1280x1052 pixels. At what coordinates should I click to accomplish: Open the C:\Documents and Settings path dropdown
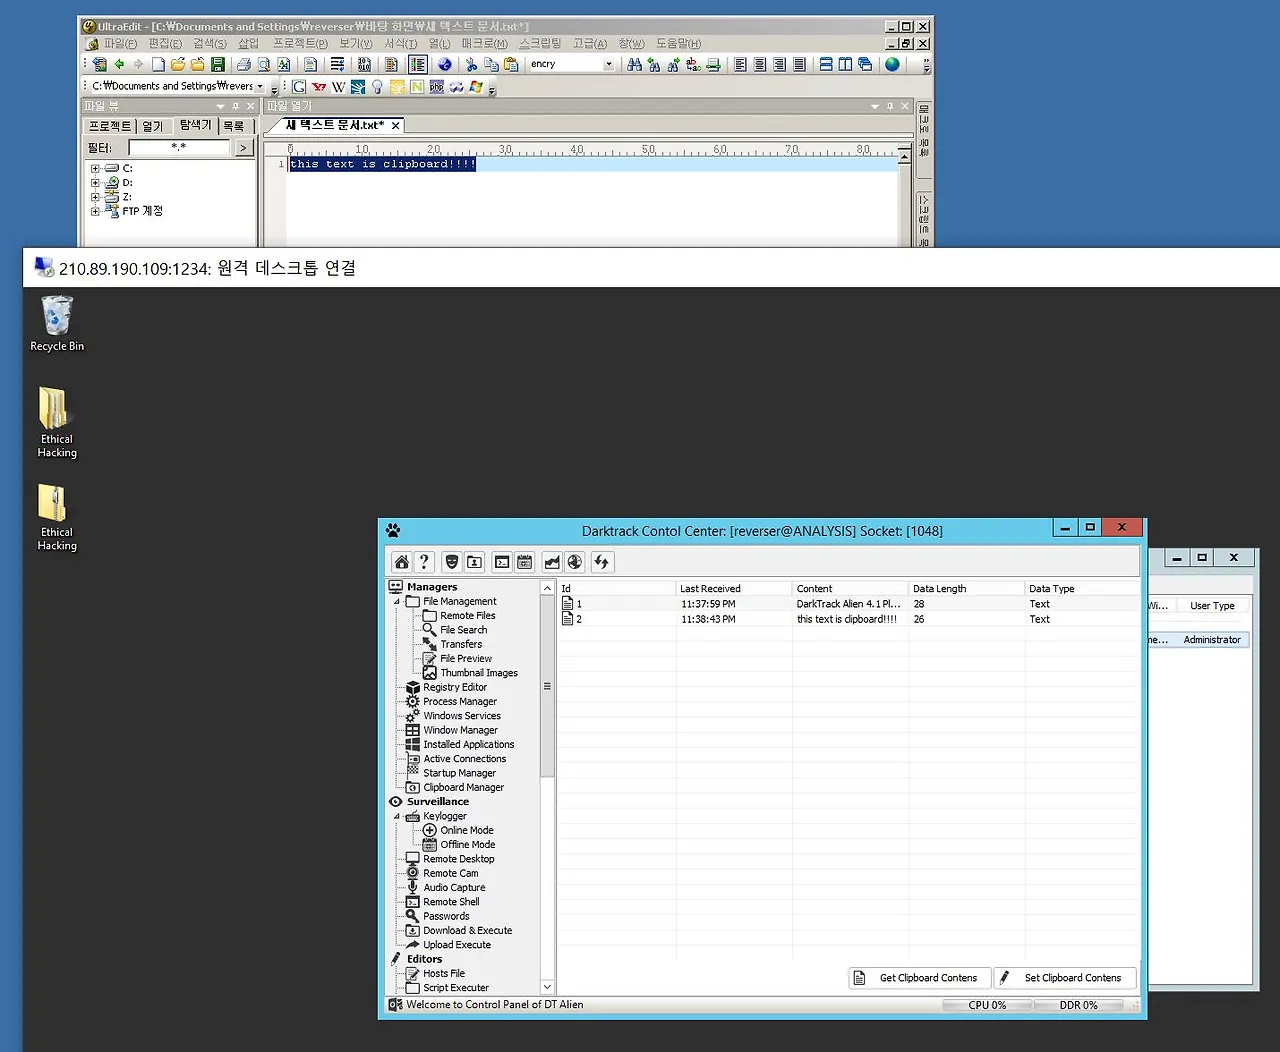pyautogui.click(x=261, y=87)
